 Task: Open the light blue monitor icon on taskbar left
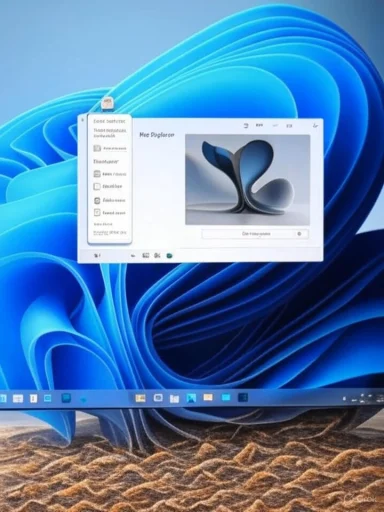48,398
